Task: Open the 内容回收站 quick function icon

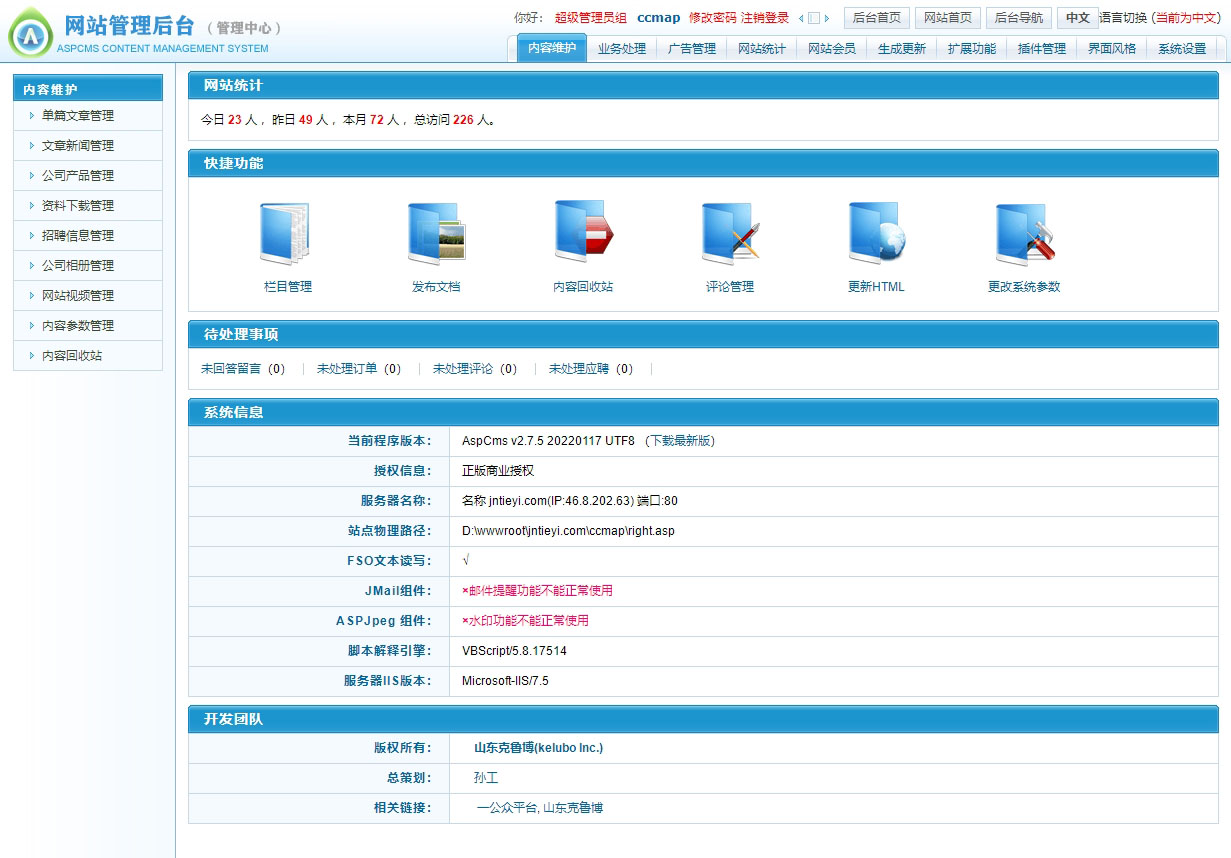Action: click(x=583, y=232)
